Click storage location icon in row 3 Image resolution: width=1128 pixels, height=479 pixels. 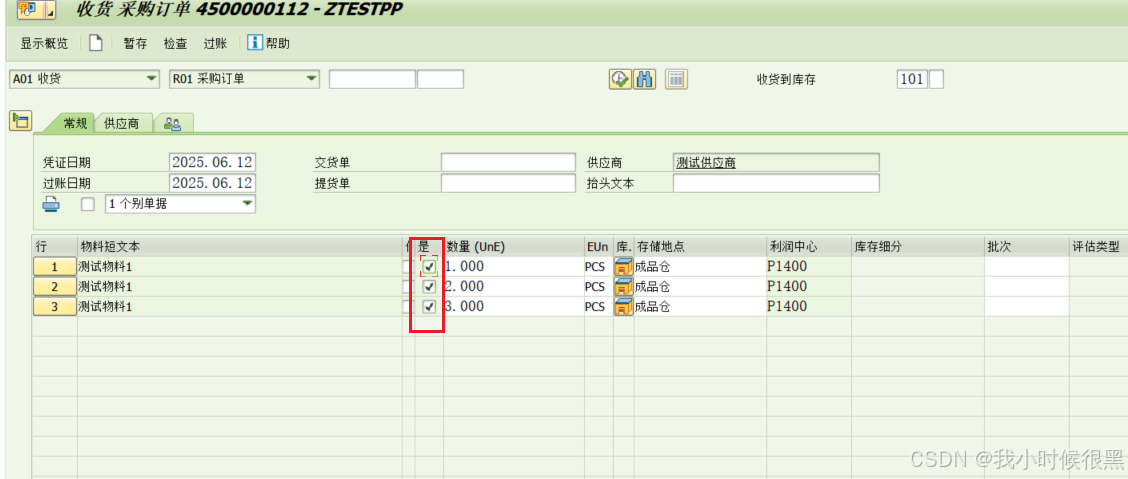[x=623, y=307]
